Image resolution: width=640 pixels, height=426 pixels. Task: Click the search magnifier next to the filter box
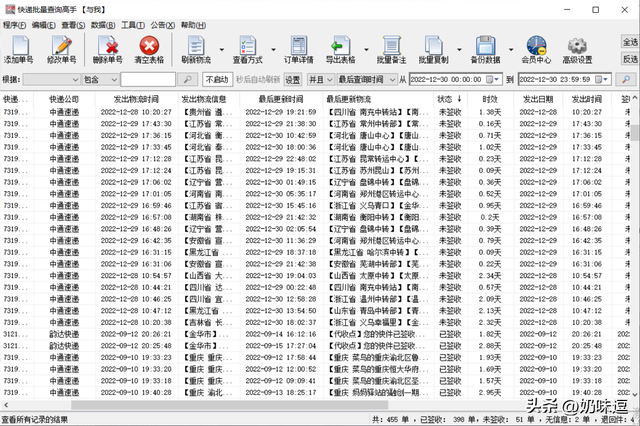click(187, 79)
